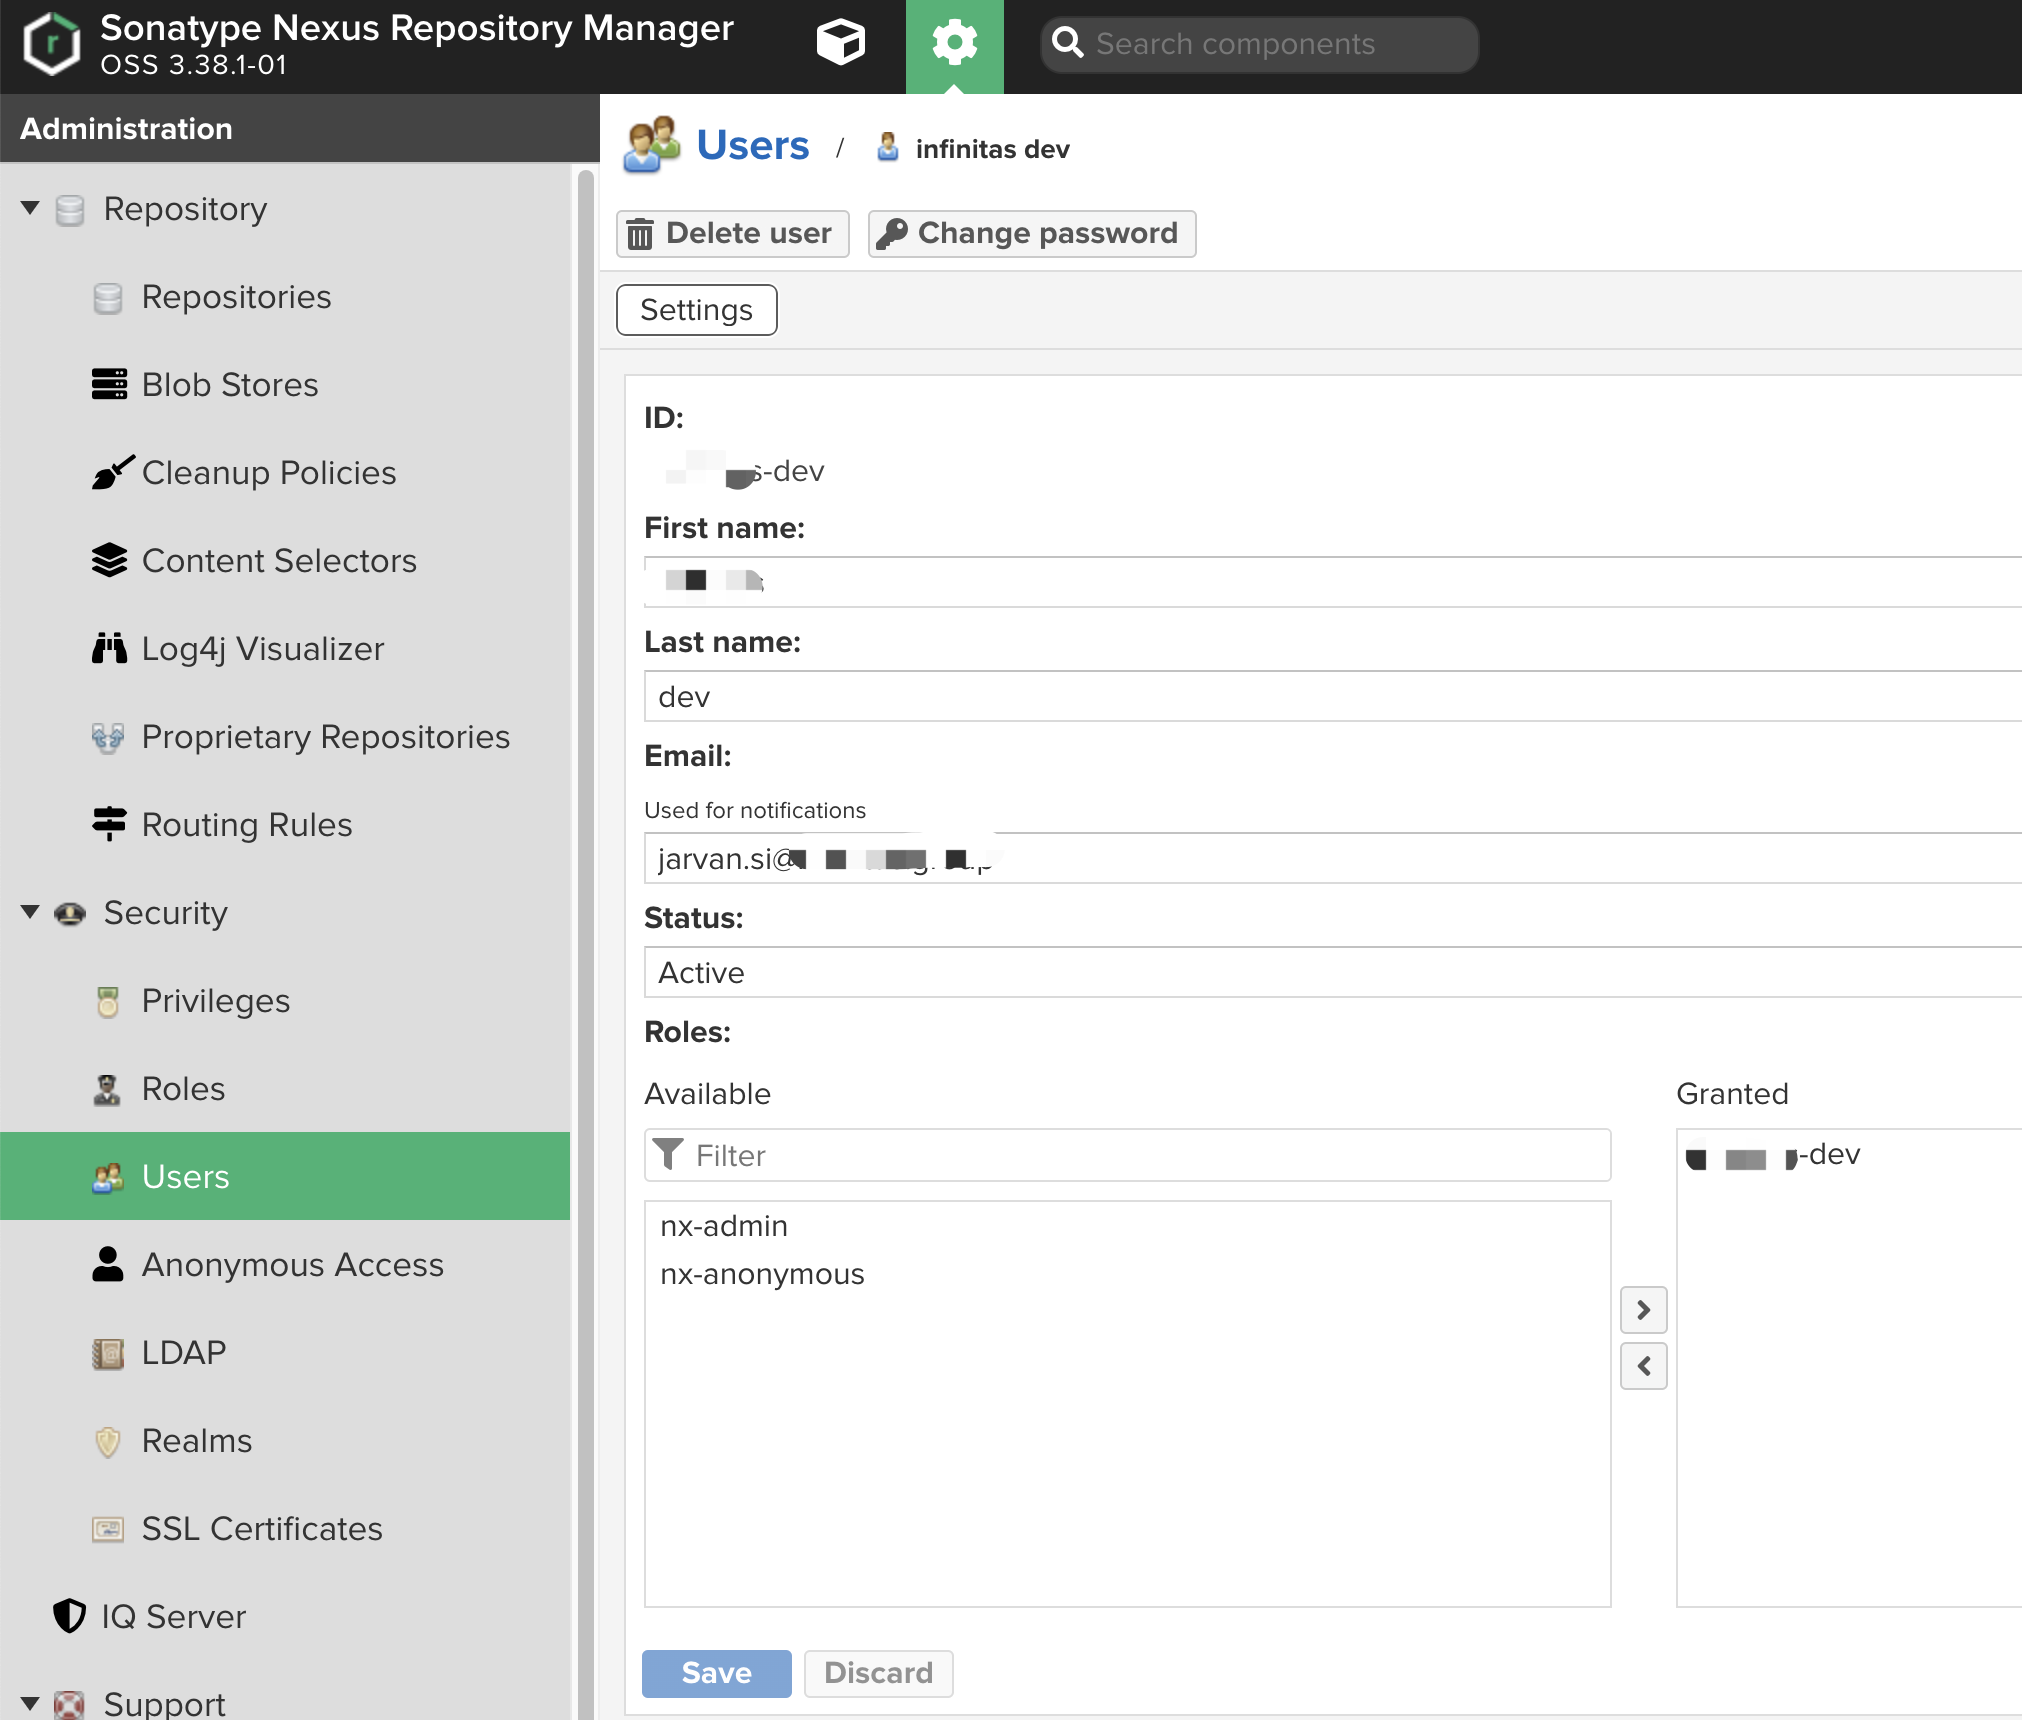Open IQ Server settings
Viewport: 2022px width, 1720px height.
tap(285, 1617)
